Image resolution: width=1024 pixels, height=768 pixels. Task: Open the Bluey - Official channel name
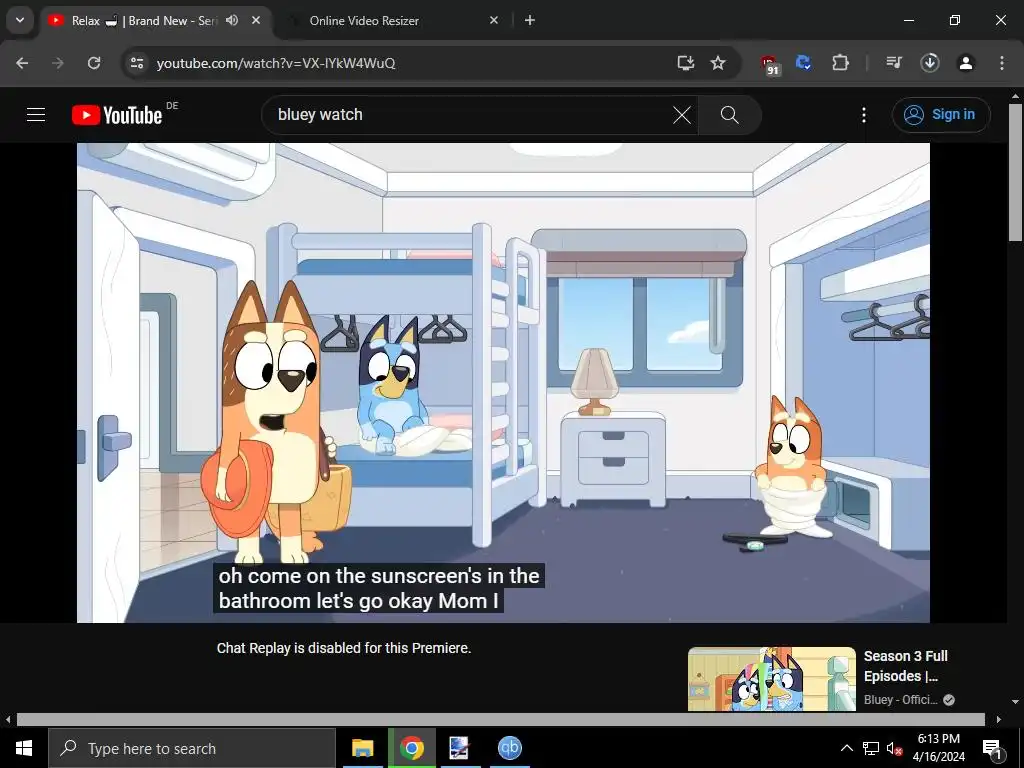[901, 699]
